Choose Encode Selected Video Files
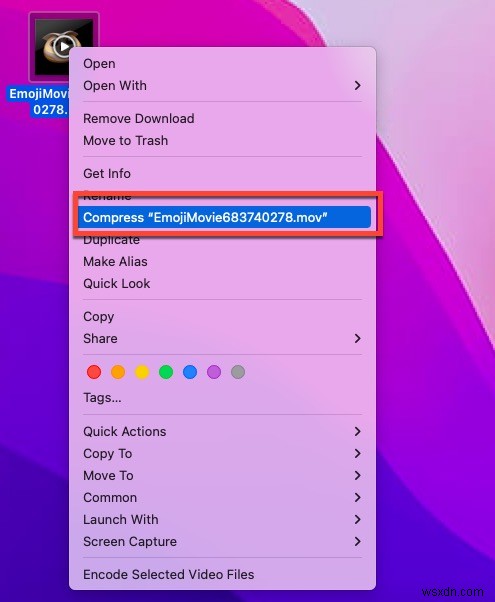This screenshot has height=602, width=495. click(x=222, y=574)
